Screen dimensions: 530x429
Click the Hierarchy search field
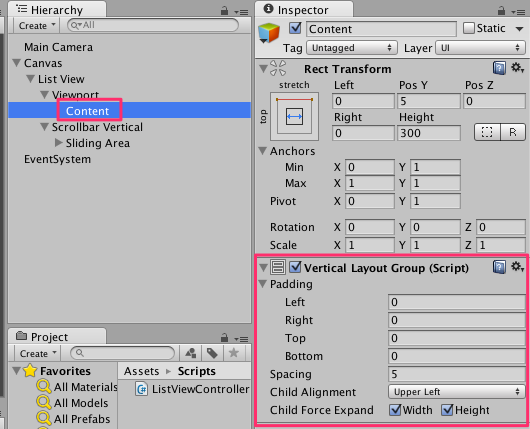[x=153, y=25]
